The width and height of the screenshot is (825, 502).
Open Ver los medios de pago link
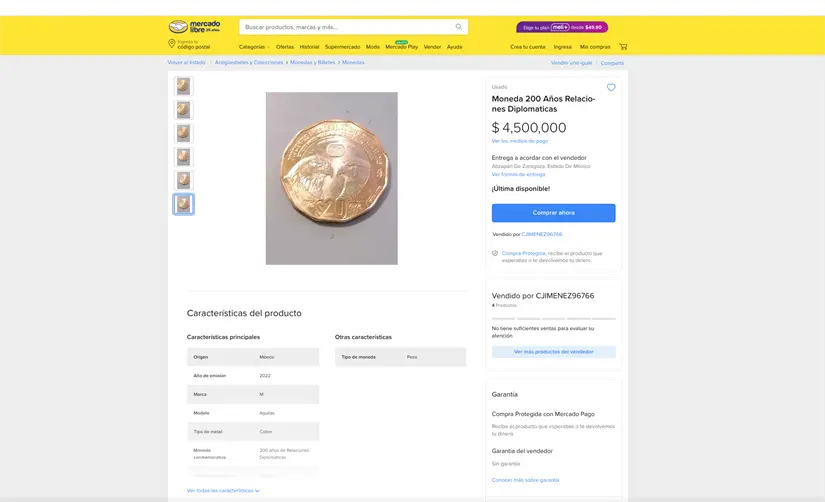point(519,141)
